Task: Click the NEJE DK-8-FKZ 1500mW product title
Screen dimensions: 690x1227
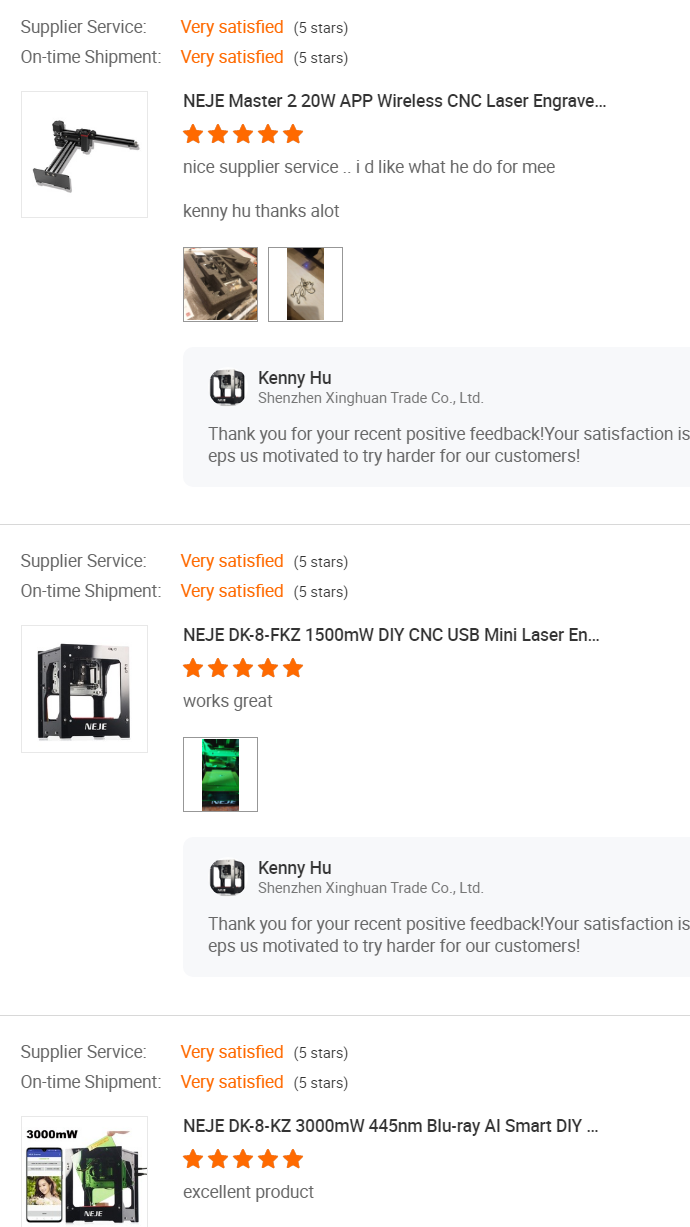Action: [391, 635]
